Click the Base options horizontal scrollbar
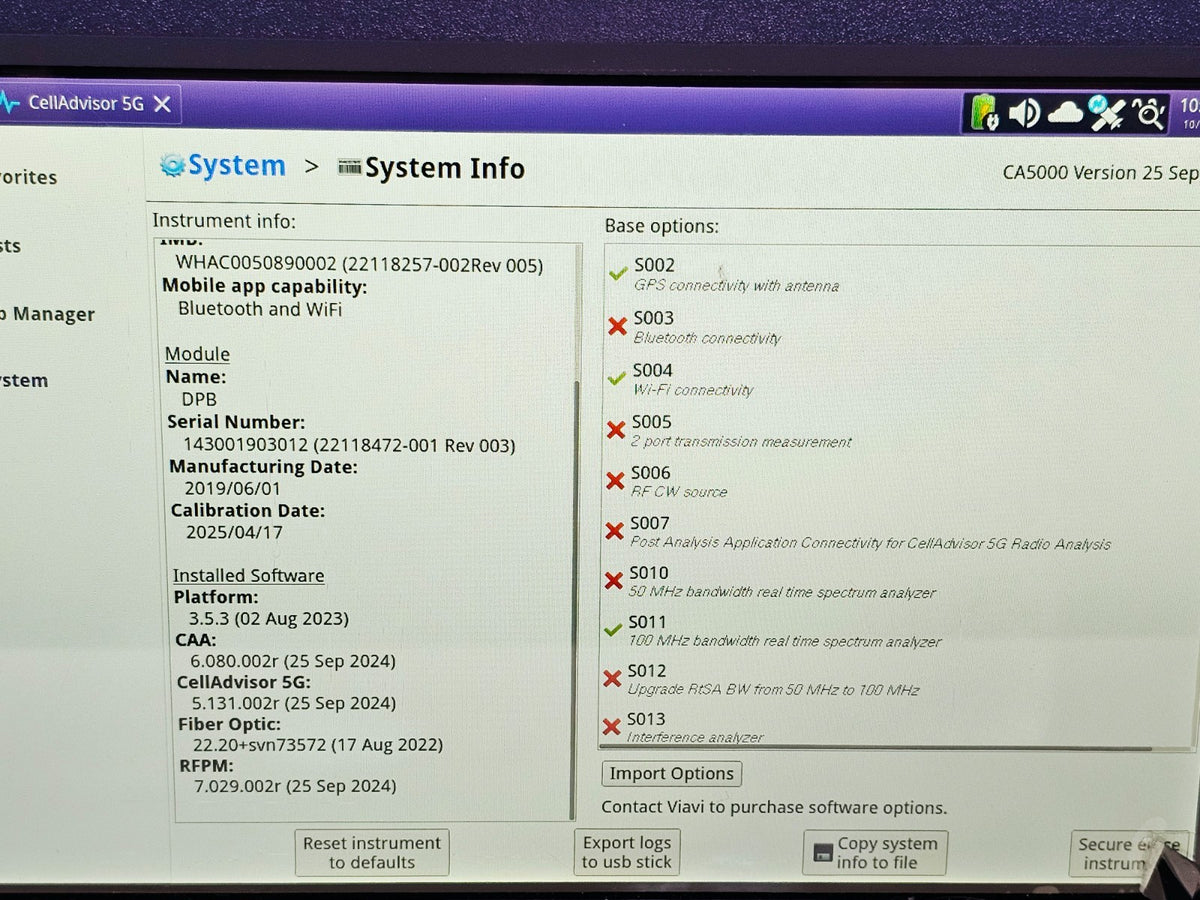 pos(877,748)
